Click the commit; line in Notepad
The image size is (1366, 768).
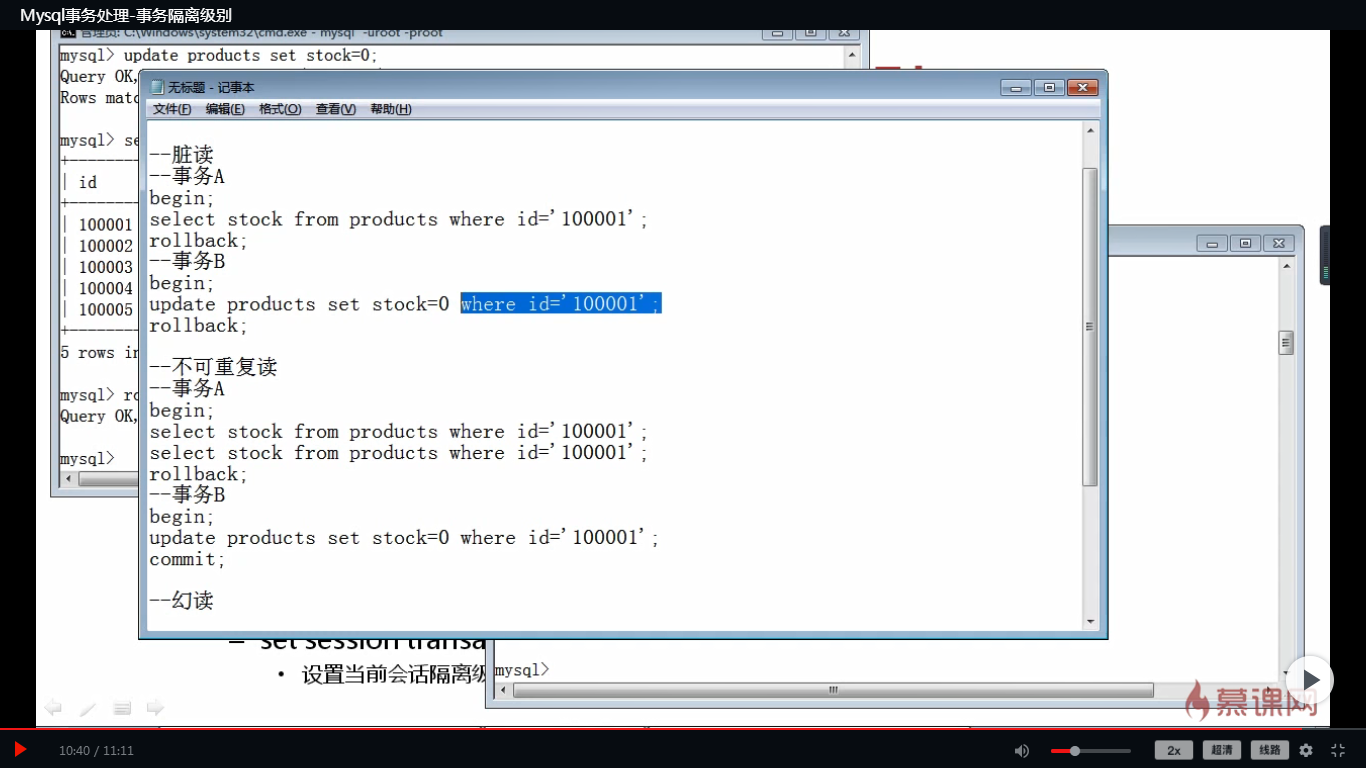click(x=188, y=559)
